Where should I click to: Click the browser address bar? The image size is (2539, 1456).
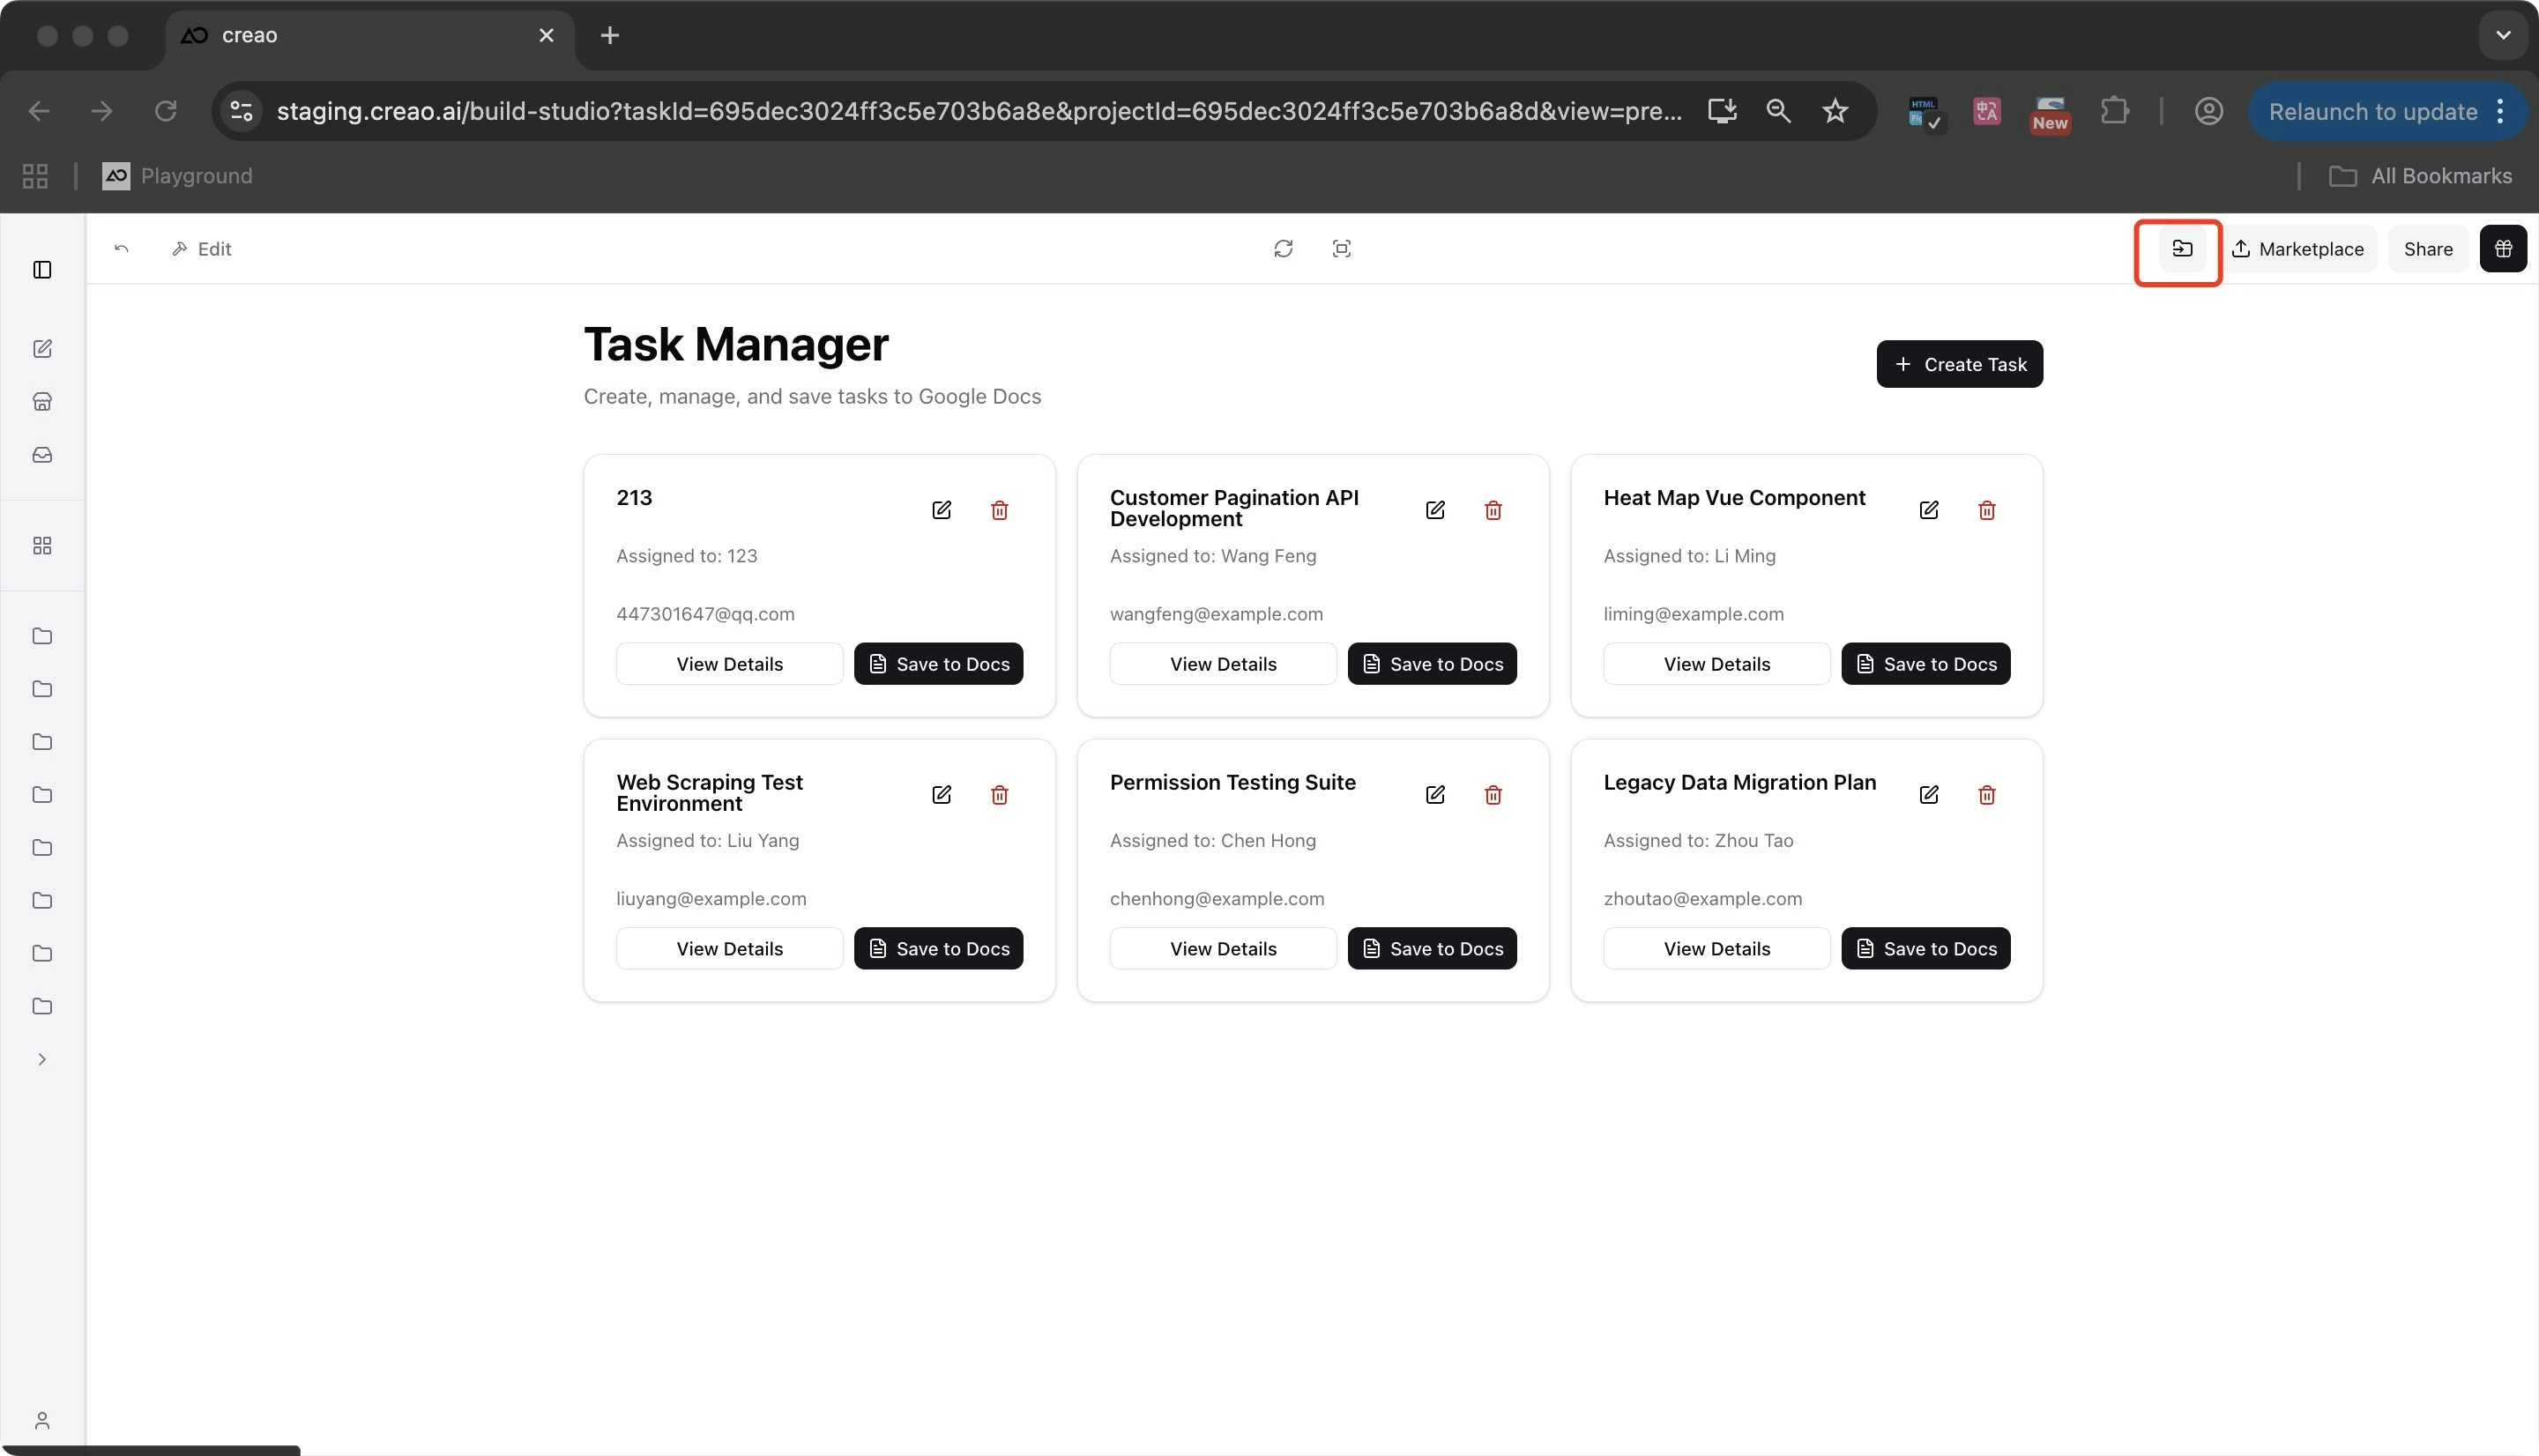(978, 111)
